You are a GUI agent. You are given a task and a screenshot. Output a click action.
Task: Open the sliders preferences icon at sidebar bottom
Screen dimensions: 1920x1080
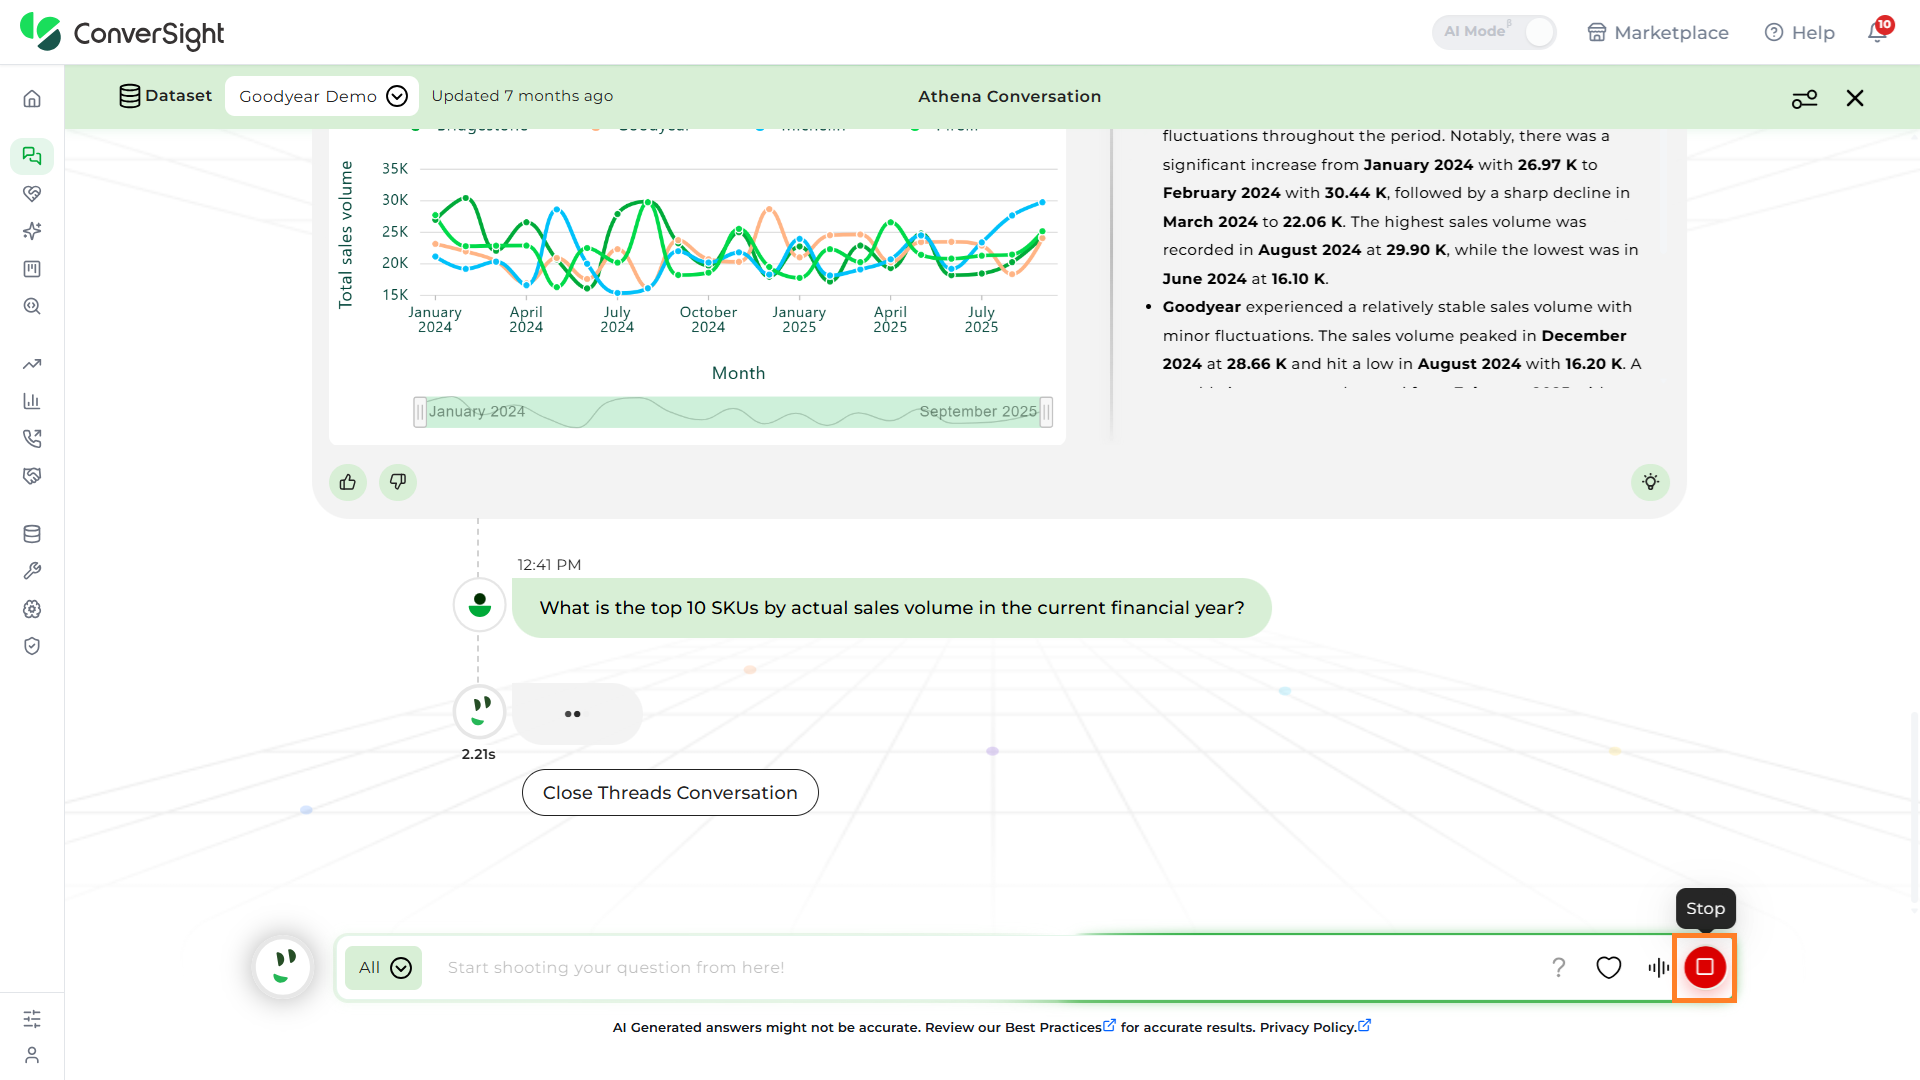[32, 1019]
